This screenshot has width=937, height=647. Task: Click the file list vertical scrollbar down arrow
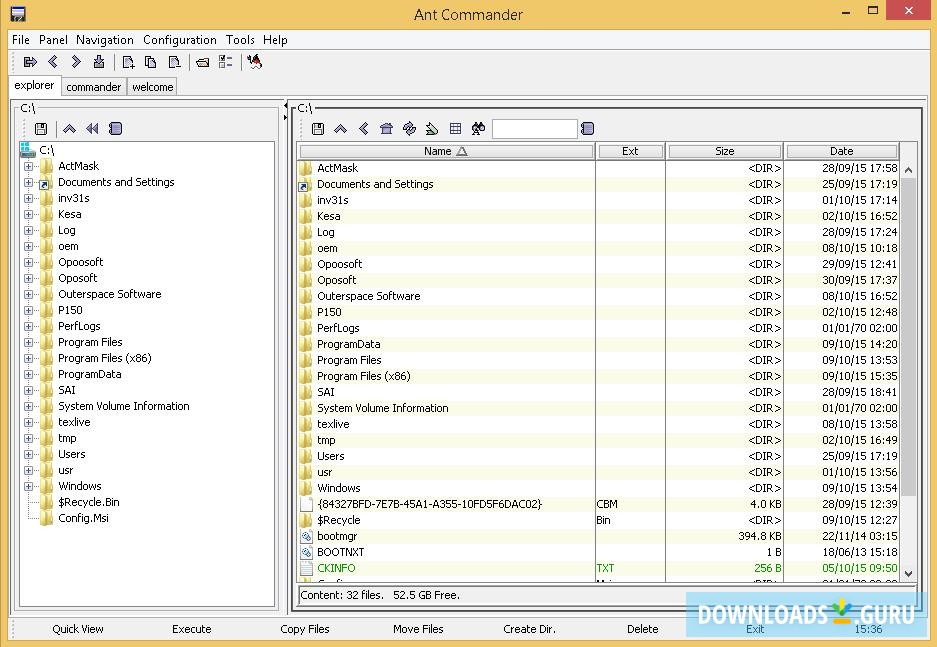908,573
